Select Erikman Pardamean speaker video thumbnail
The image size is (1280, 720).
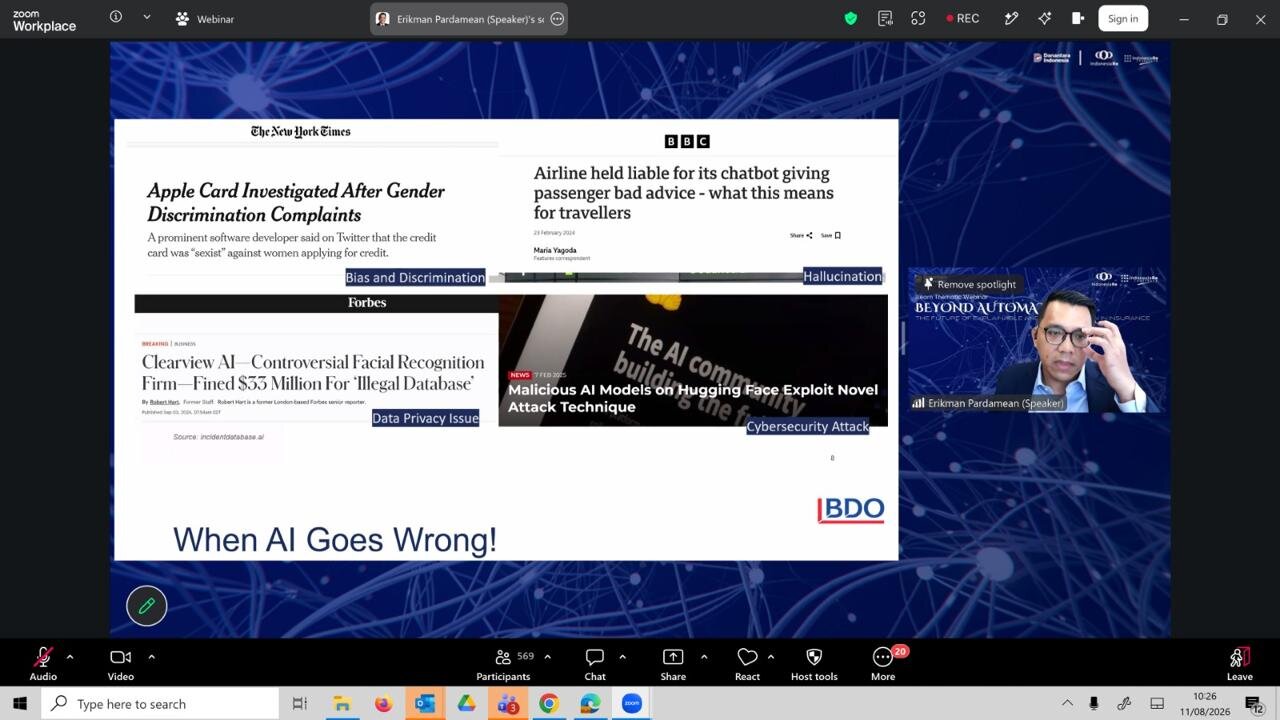[1036, 340]
